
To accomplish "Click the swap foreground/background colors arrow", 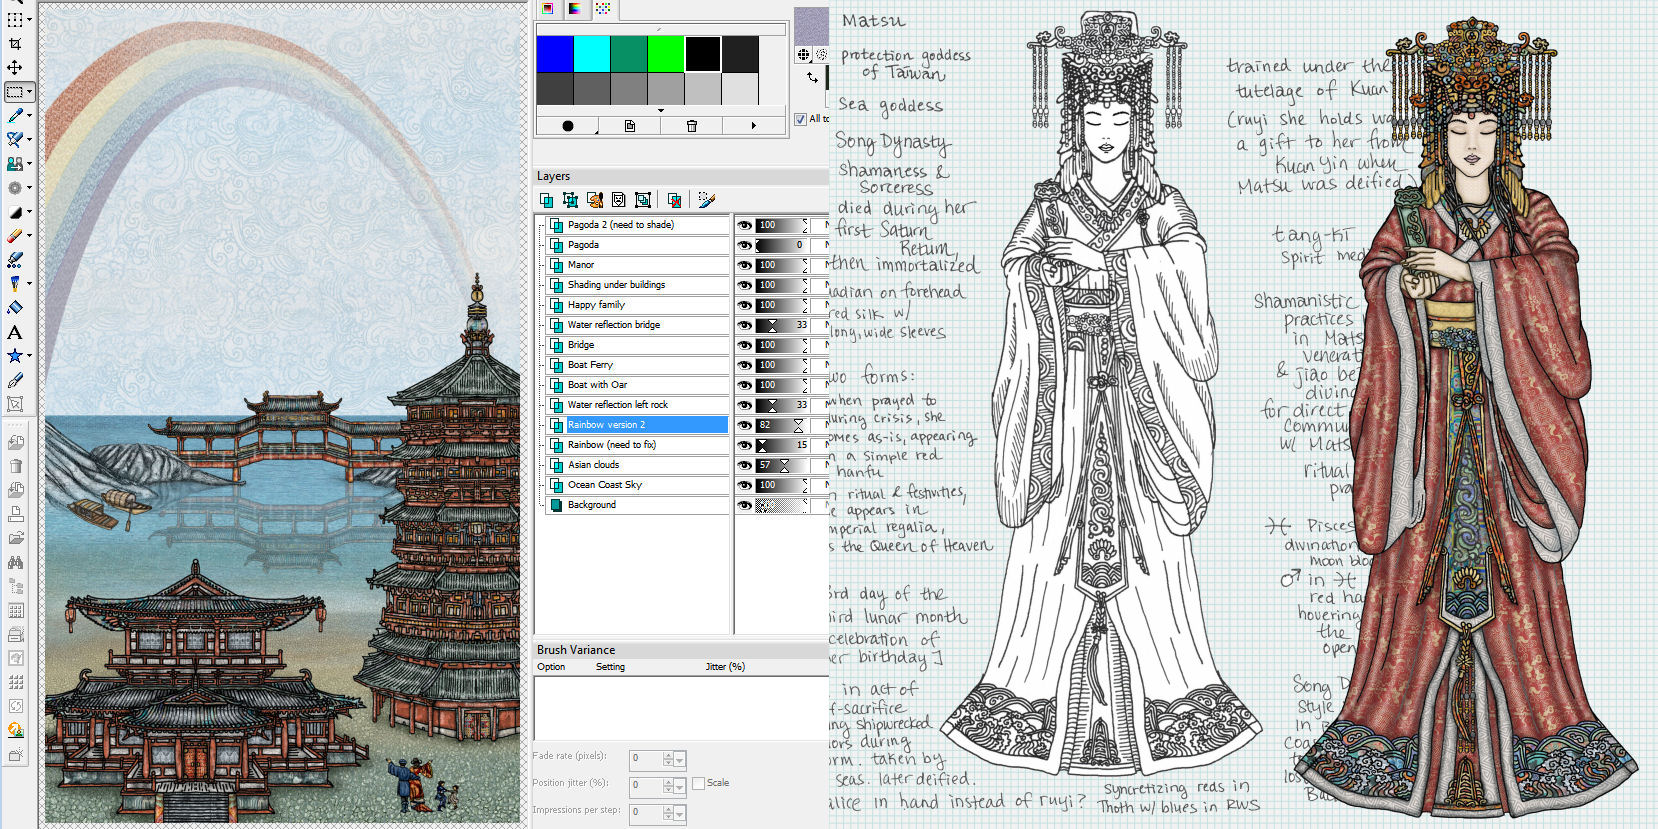I will tap(812, 77).
